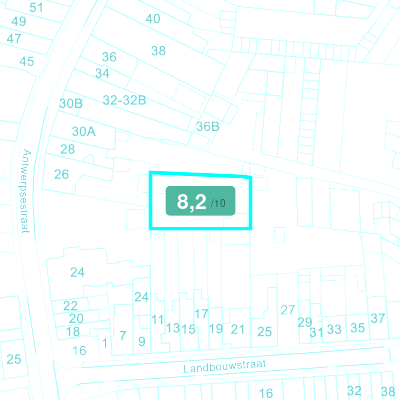The width and height of the screenshot is (400, 400).
Task: Select house number 28 parcel
Action: click(x=67, y=149)
